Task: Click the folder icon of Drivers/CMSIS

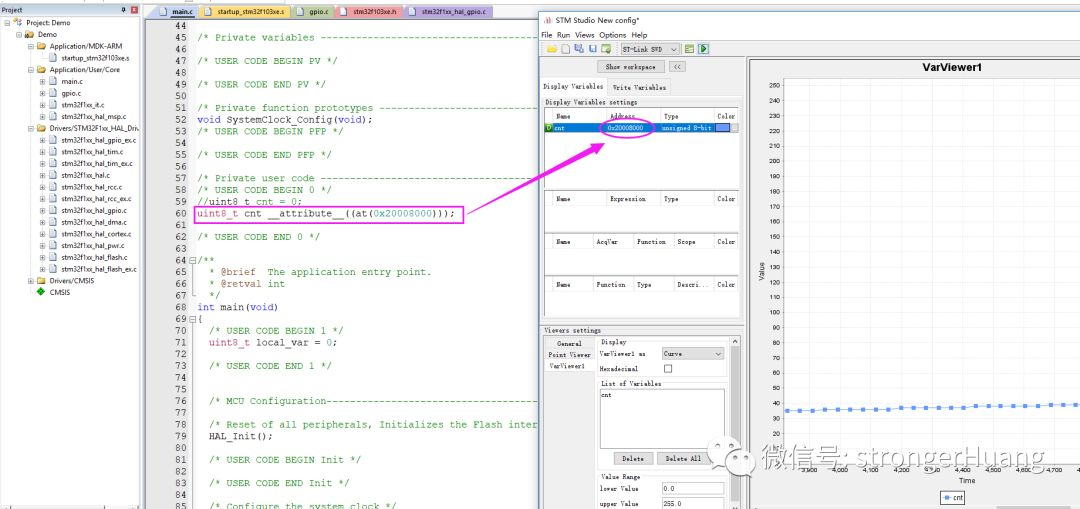Action: click(x=41, y=280)
